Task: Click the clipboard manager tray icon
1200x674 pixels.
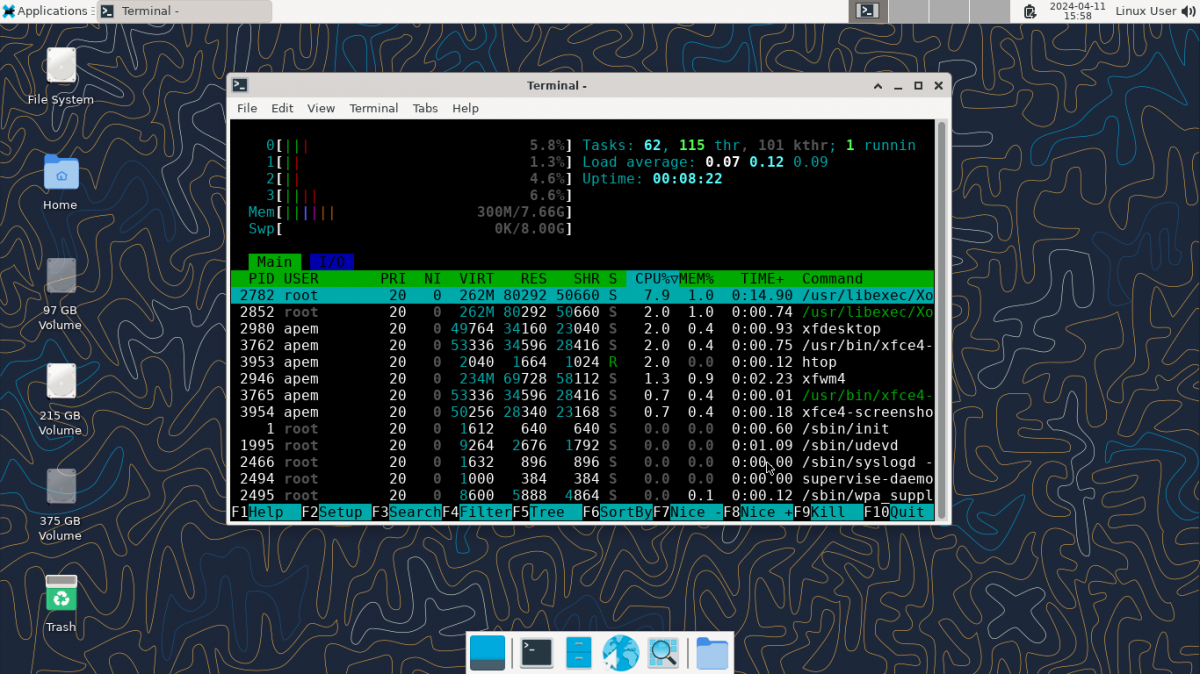Action: tap(1030, 11)
